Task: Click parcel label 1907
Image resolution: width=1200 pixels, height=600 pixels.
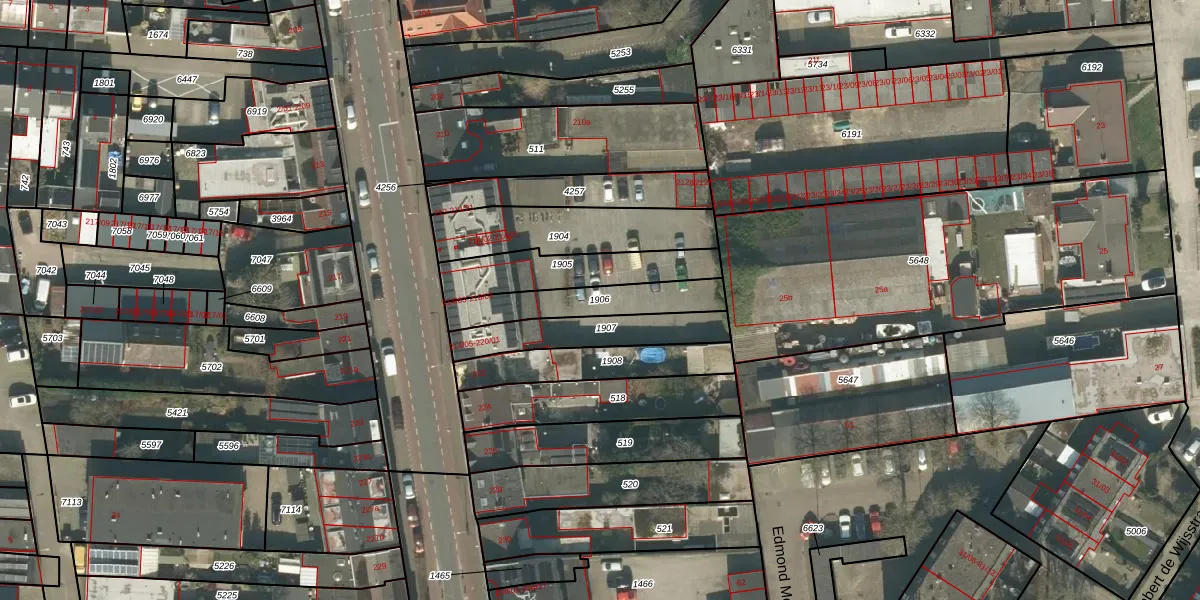Action: (x=606, y=328)
